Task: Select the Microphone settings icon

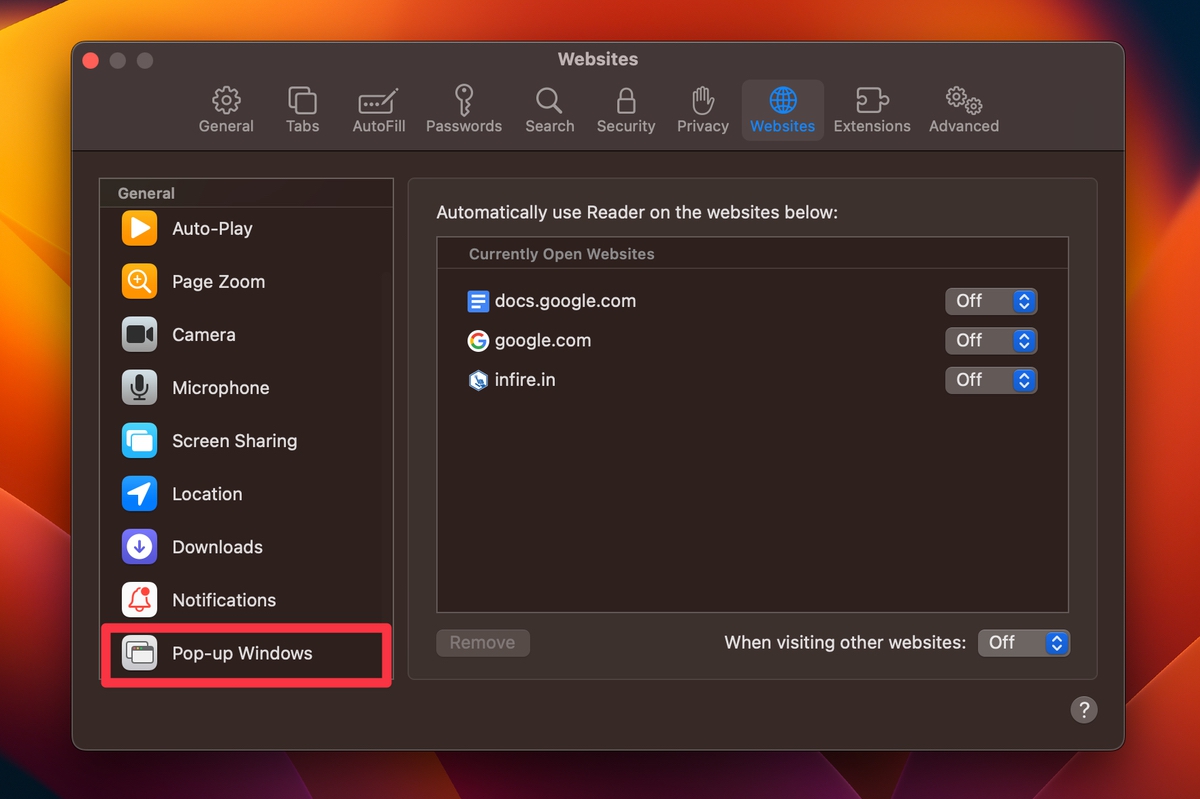Action: pyautogui.click(x=138, y=387)
